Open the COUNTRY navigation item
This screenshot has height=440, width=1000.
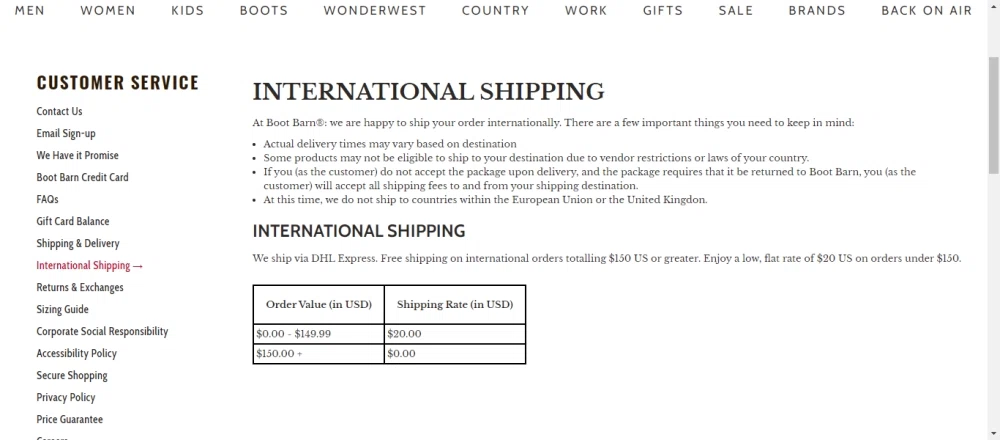coord(495,11)
